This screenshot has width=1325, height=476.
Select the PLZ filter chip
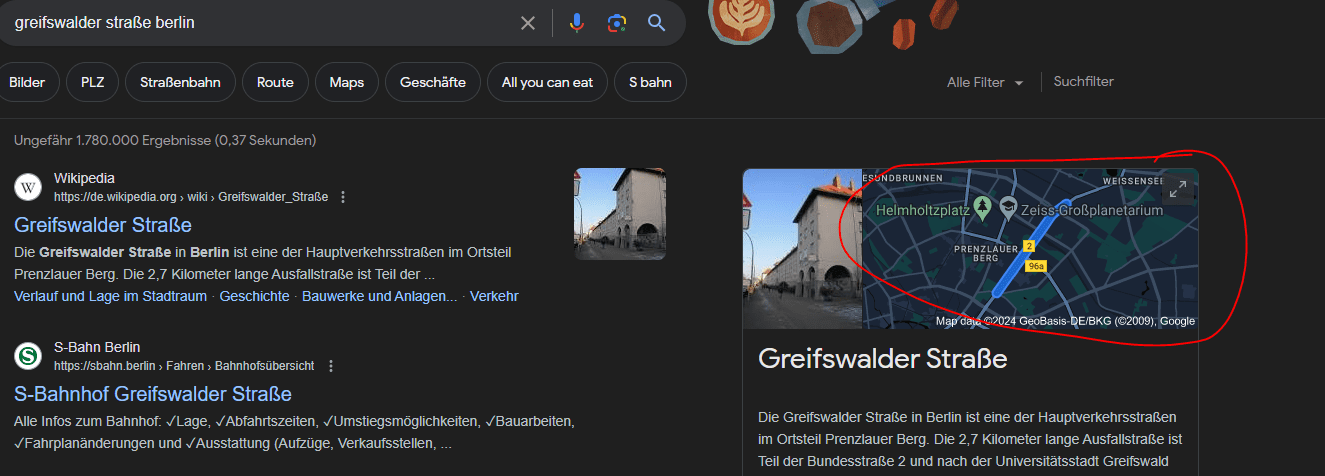(x=92, y=82)
